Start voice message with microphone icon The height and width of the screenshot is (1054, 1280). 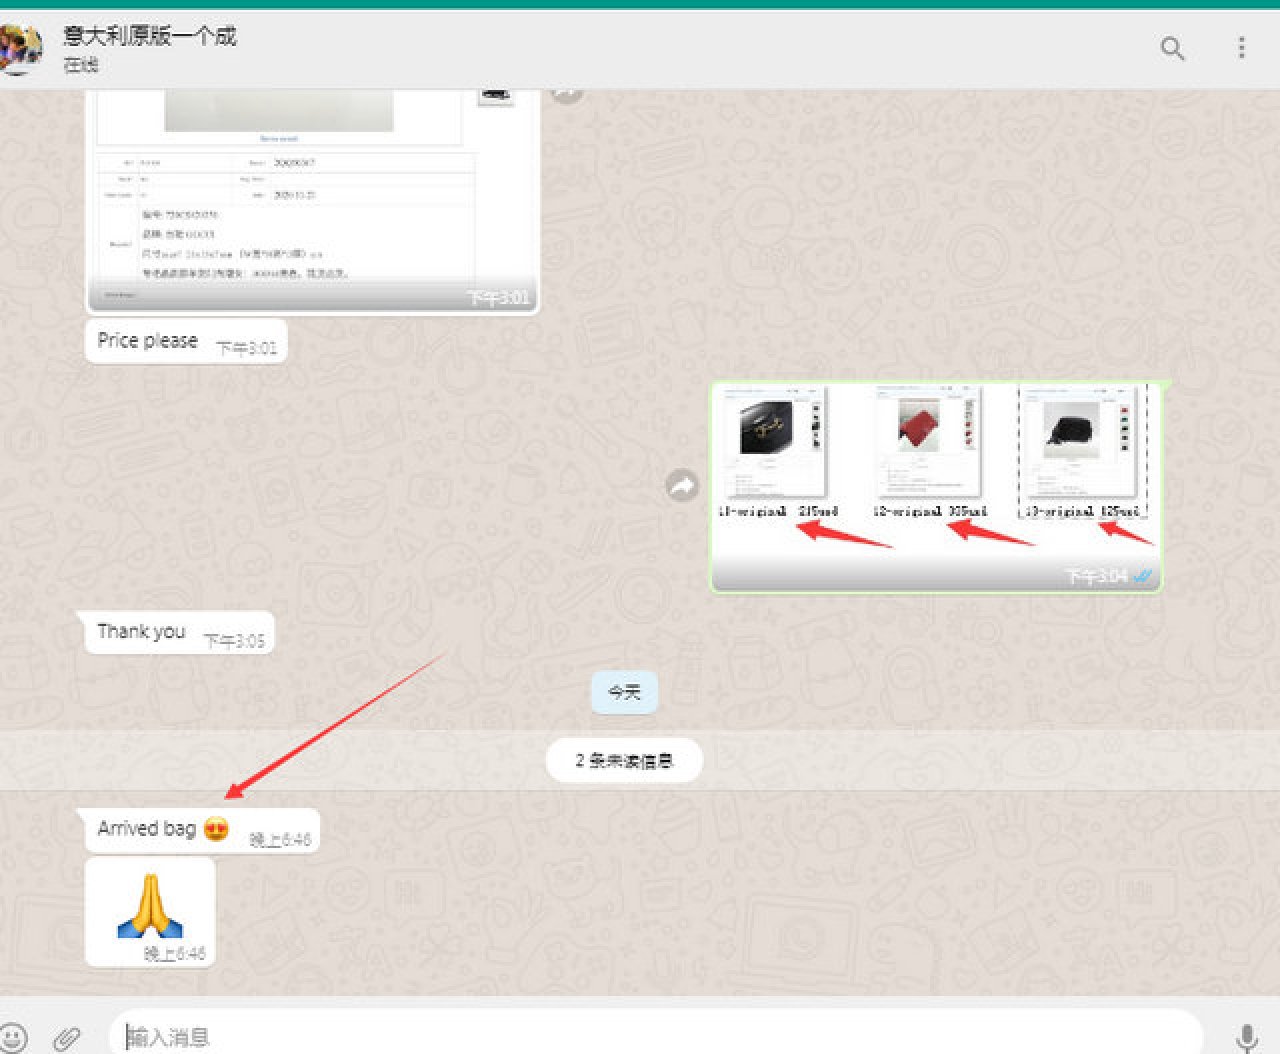[1246, 1037]
